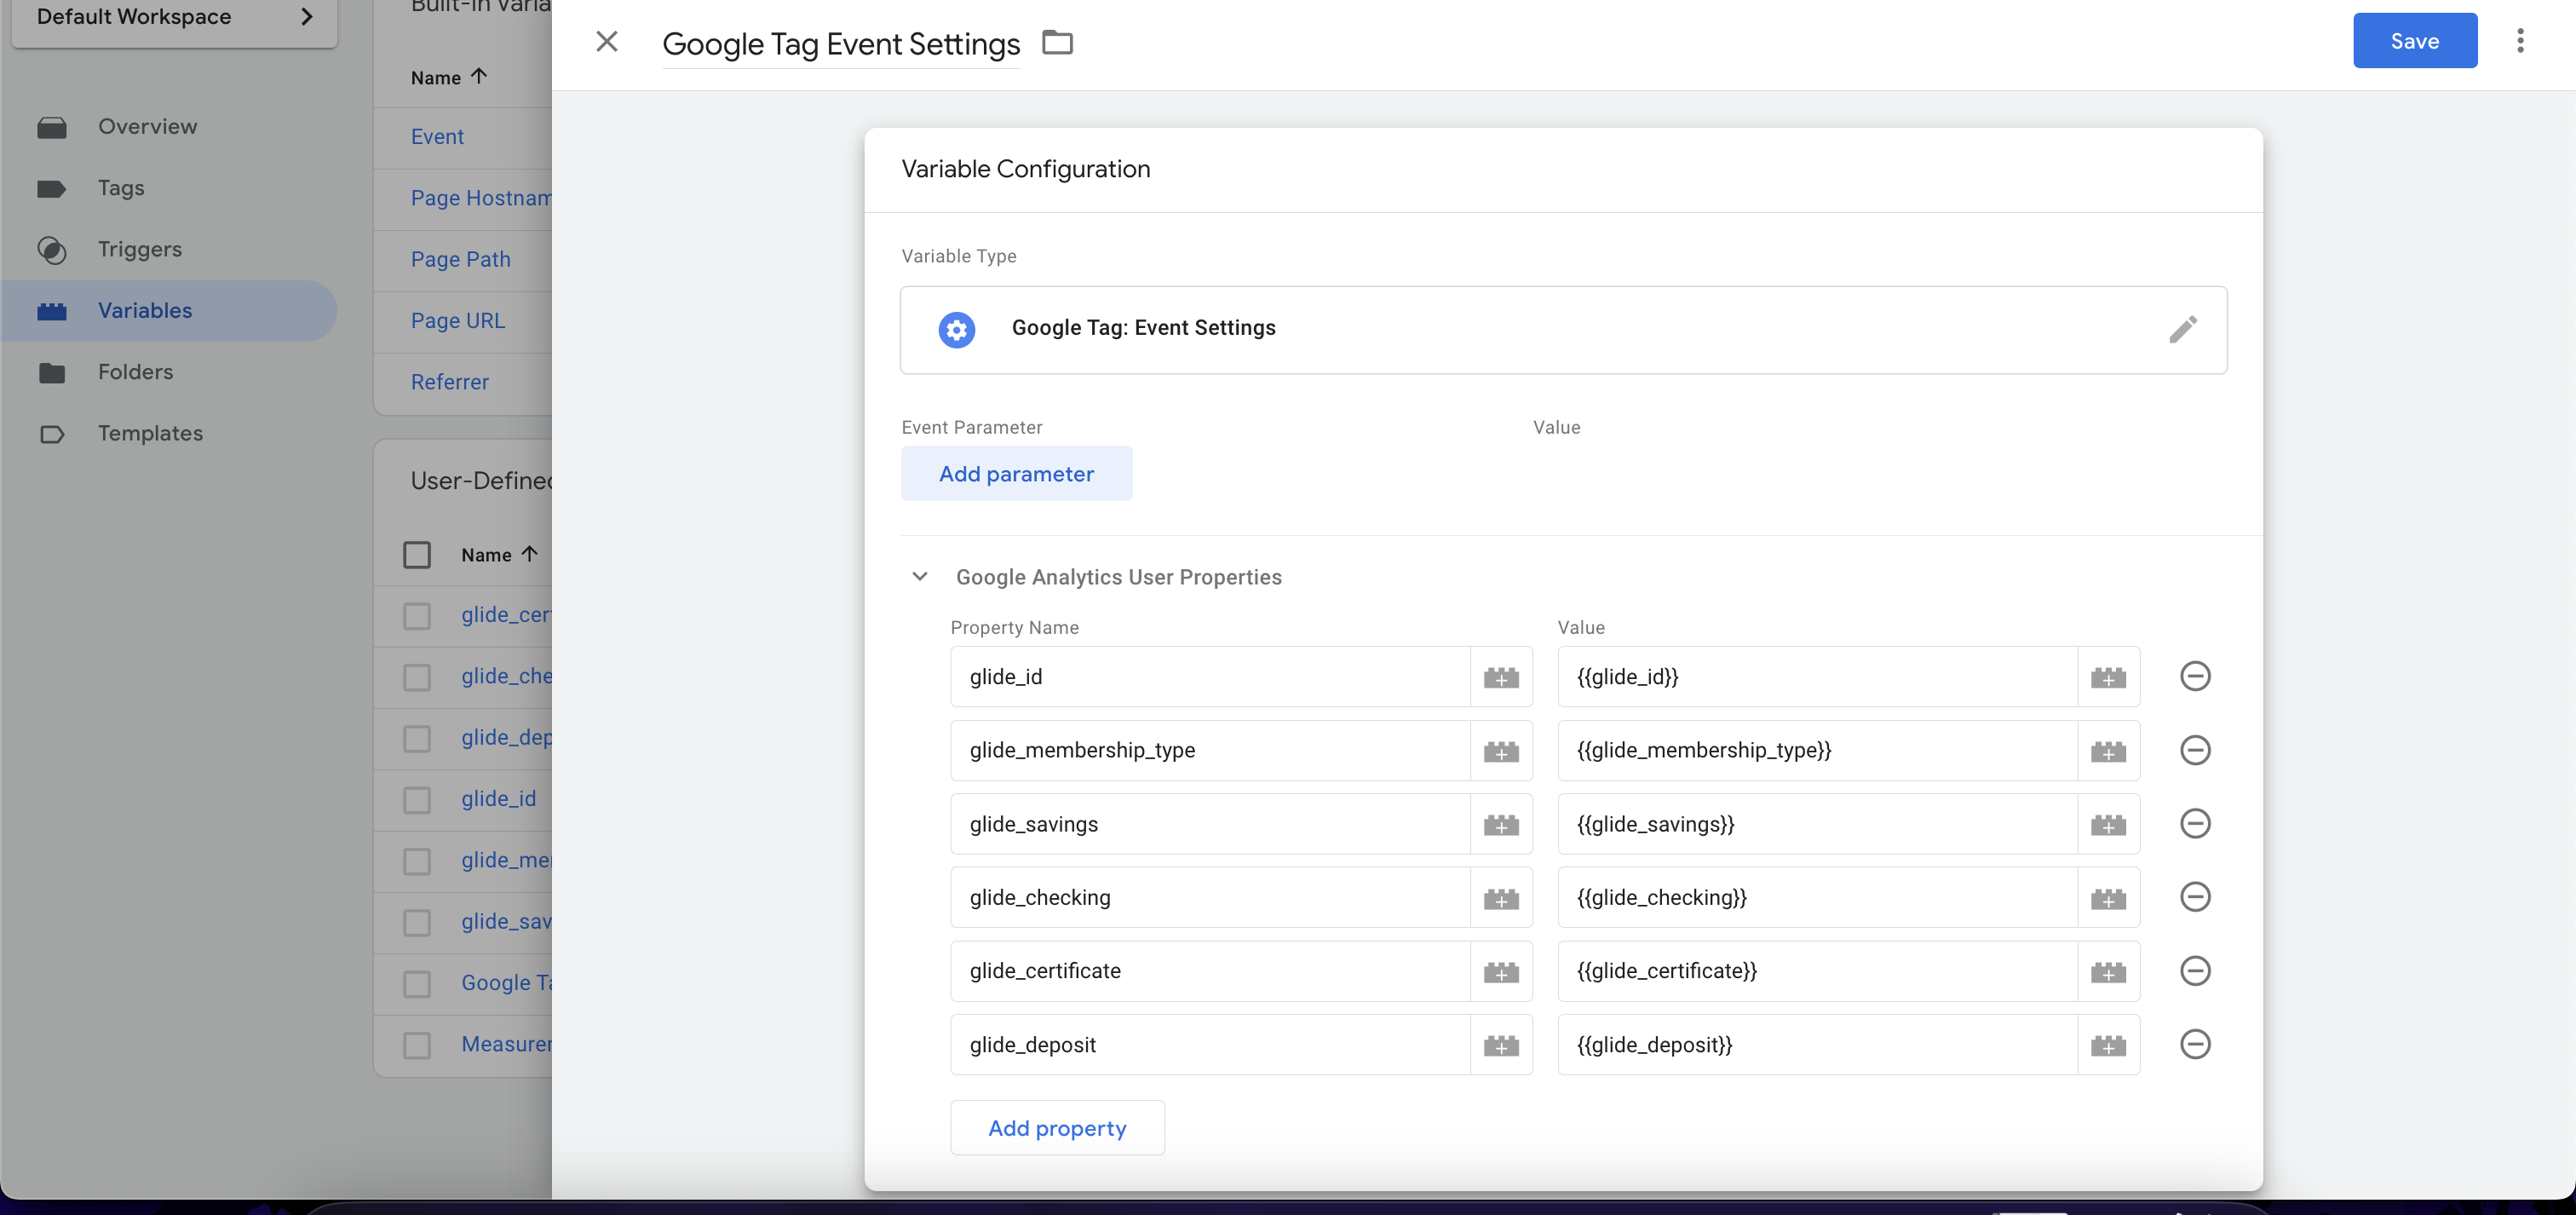2576x1215 pixels.
Task: Insert variable for glide_certificate value field
Action: [x=2108, y=971]
